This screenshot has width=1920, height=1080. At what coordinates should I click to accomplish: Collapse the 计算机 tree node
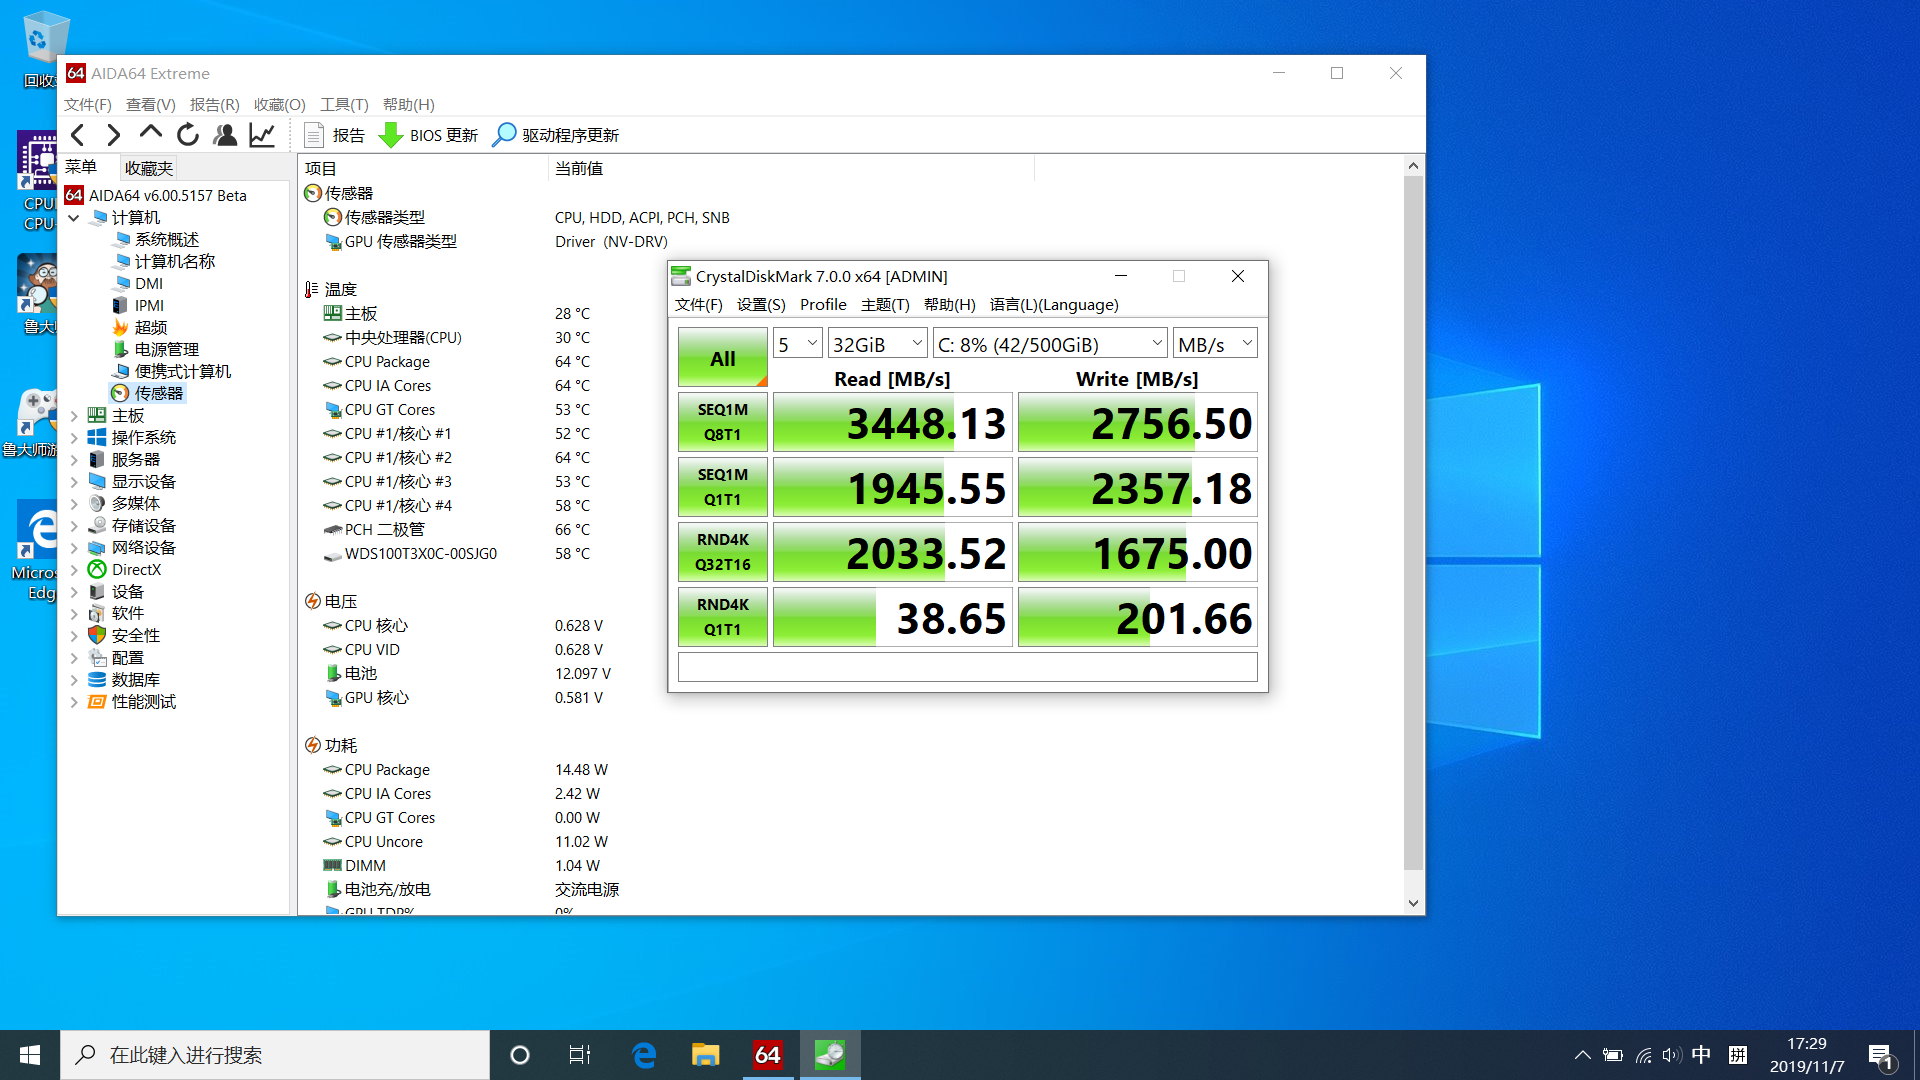pos(74,218)
